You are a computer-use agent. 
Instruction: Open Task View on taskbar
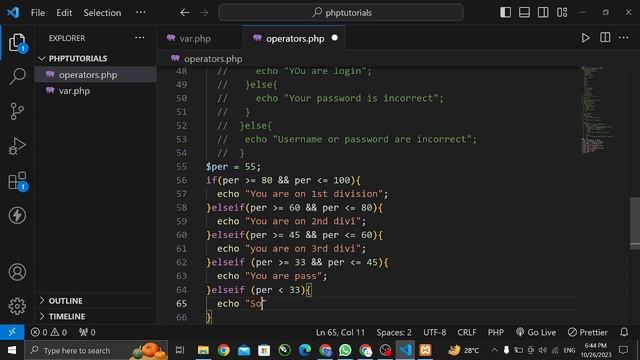point(180,350)
